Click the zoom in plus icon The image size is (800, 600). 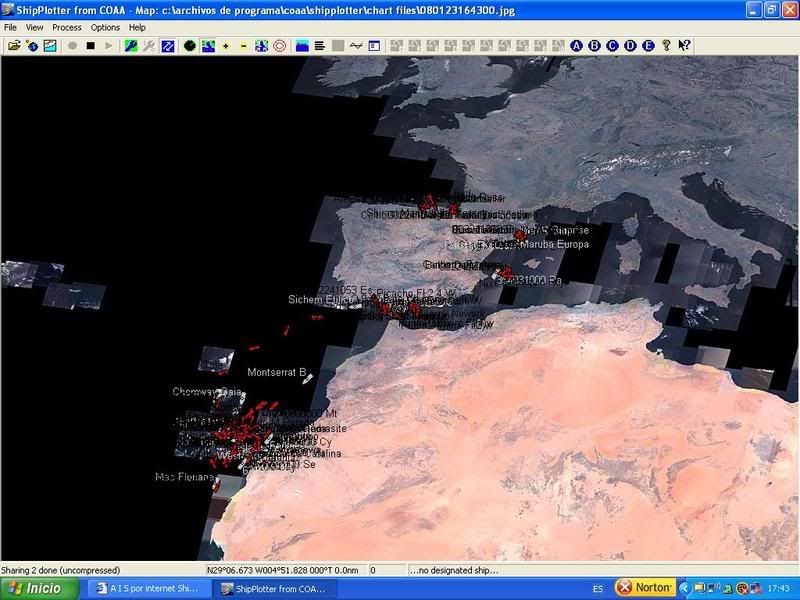225,46
